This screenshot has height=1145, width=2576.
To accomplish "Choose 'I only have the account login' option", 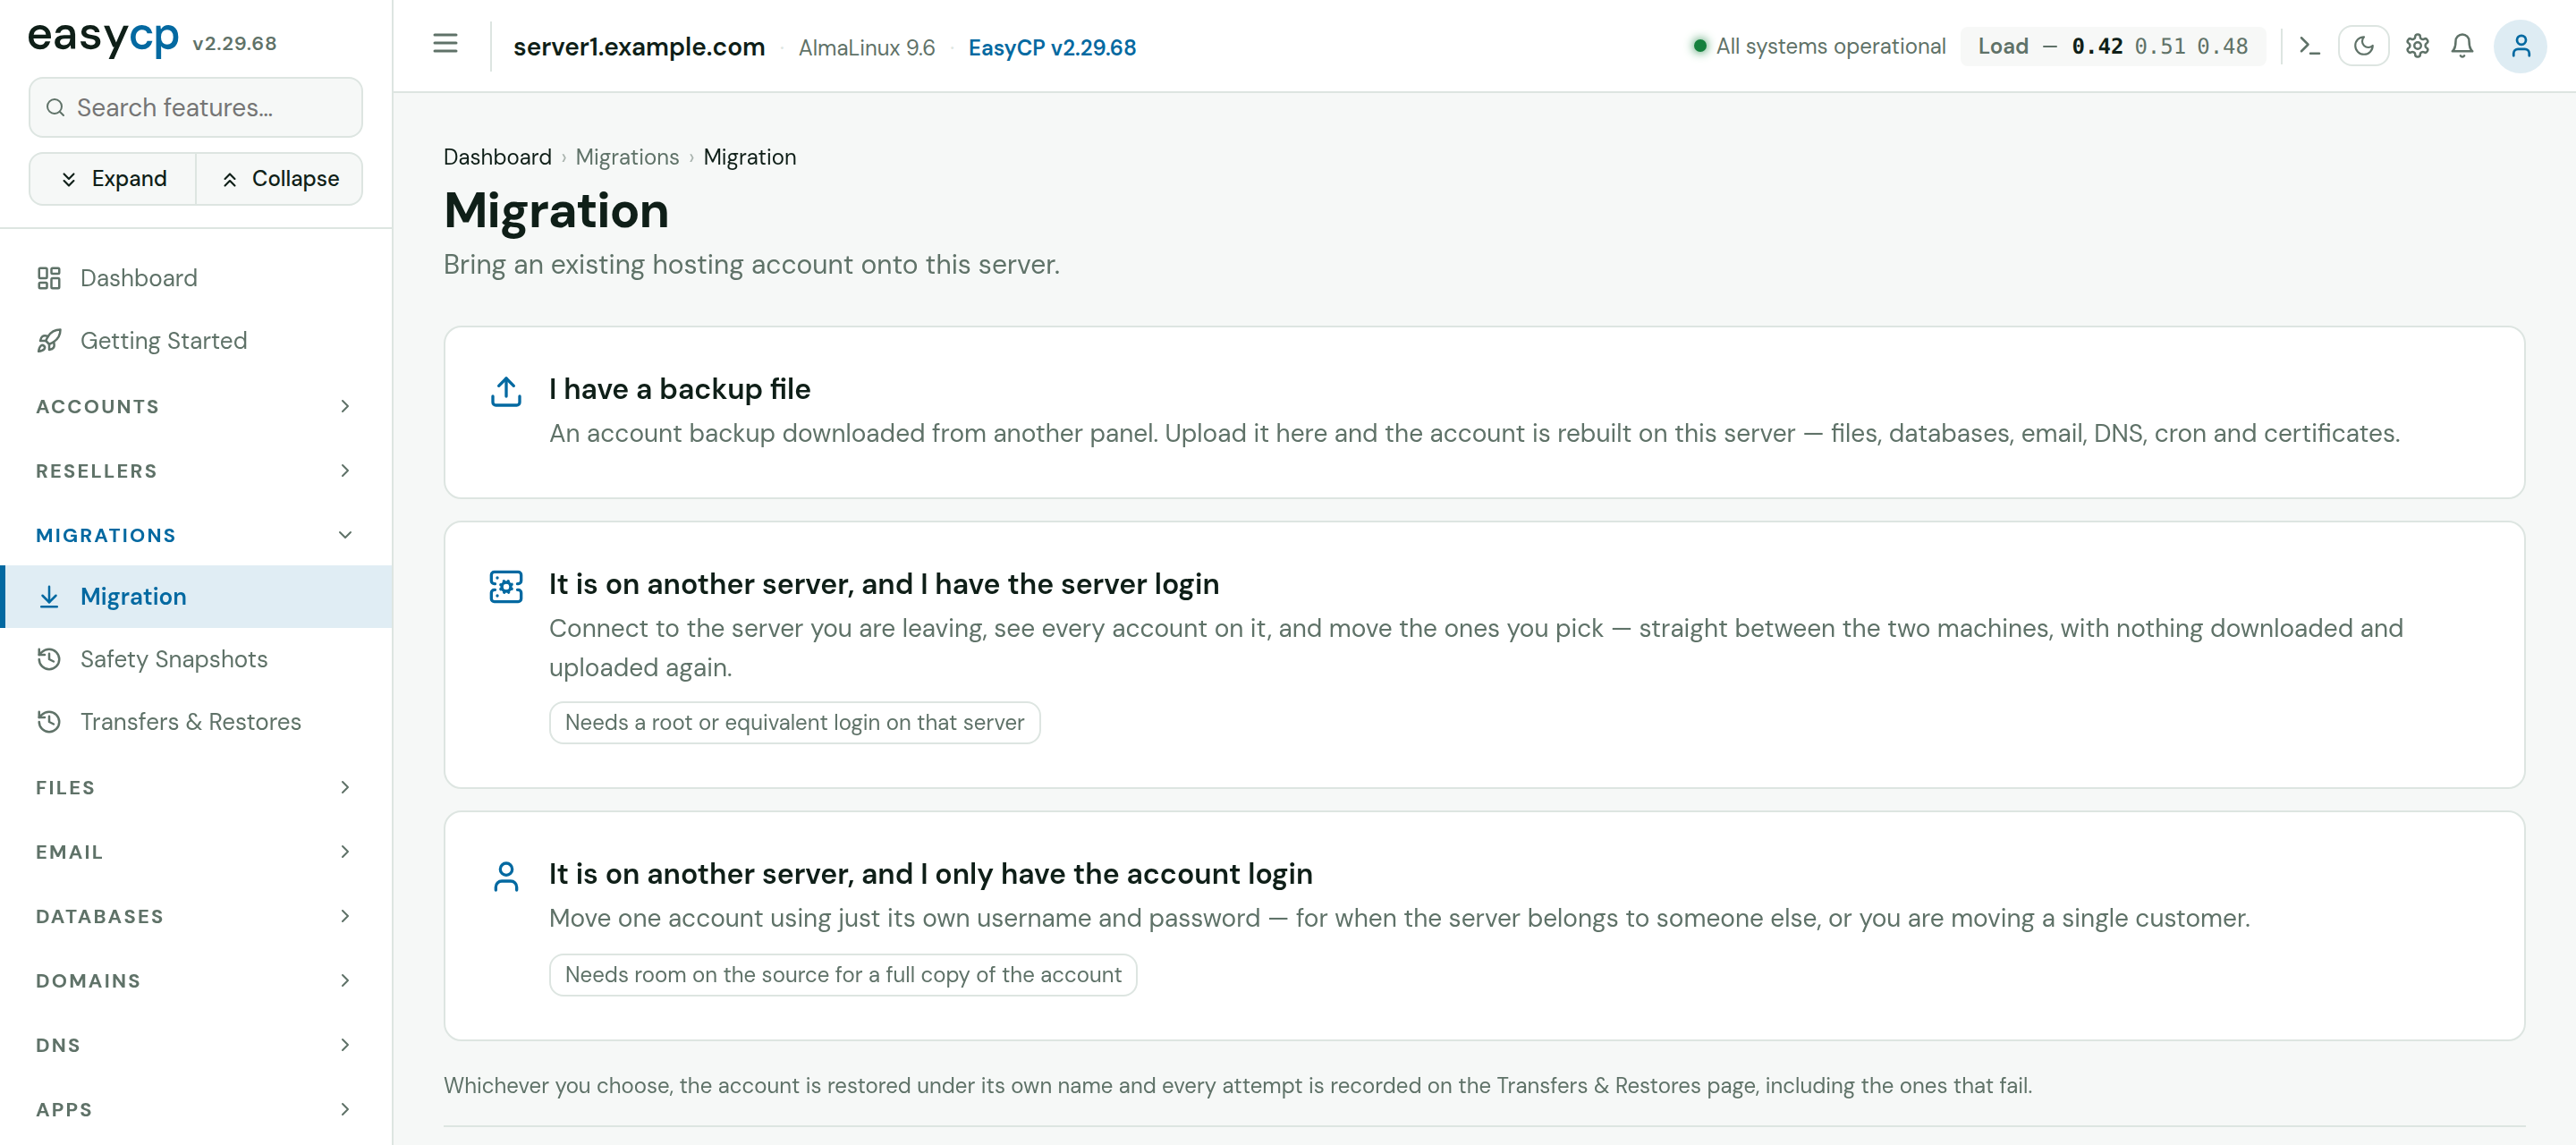I will (x=1484, y=926).
